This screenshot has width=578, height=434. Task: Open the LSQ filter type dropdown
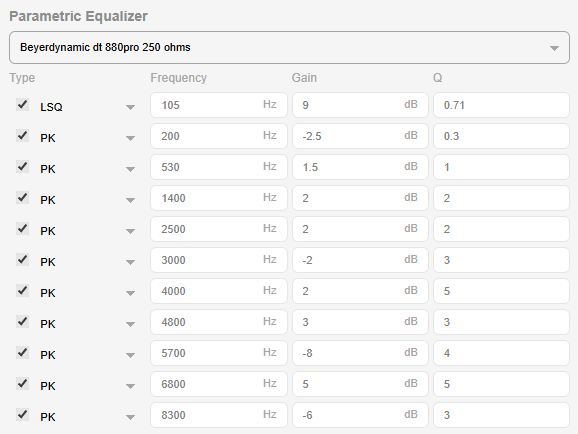pos(87,107)
